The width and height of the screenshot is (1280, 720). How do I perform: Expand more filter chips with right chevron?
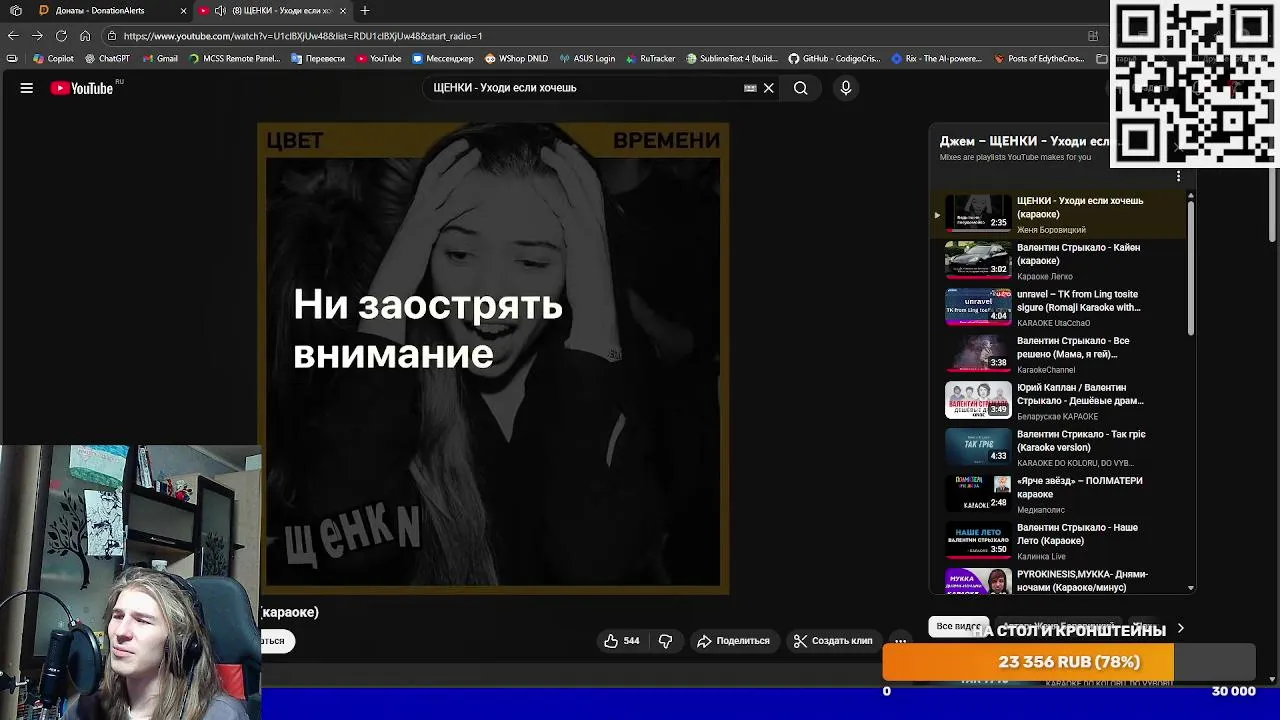(1180, 628)
